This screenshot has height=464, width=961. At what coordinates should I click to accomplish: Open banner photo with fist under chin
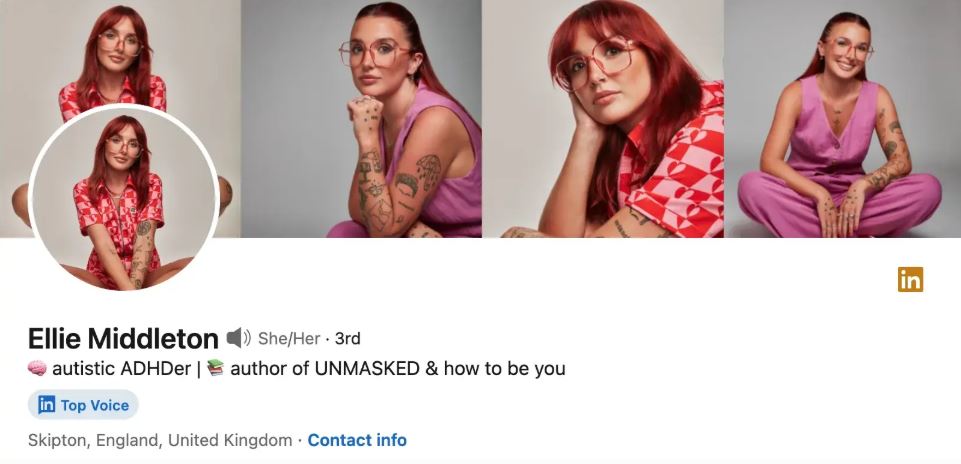click(x=361, y=118)
